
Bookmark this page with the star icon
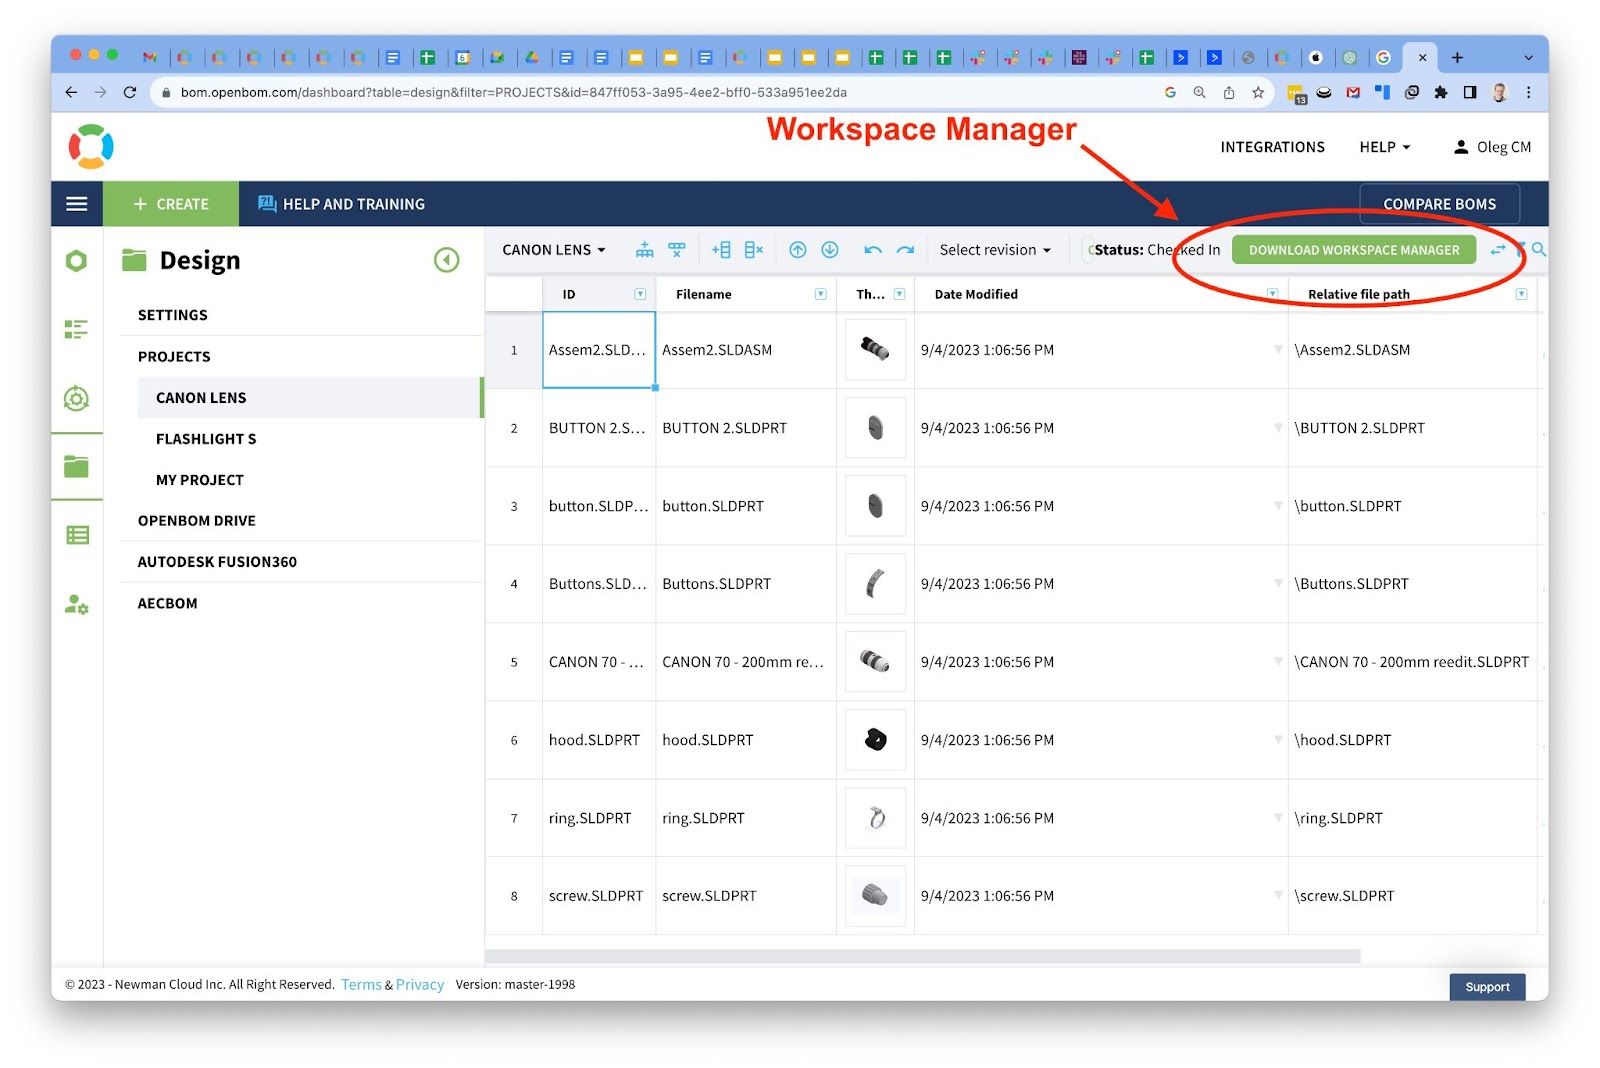[x=1258, y=92]
